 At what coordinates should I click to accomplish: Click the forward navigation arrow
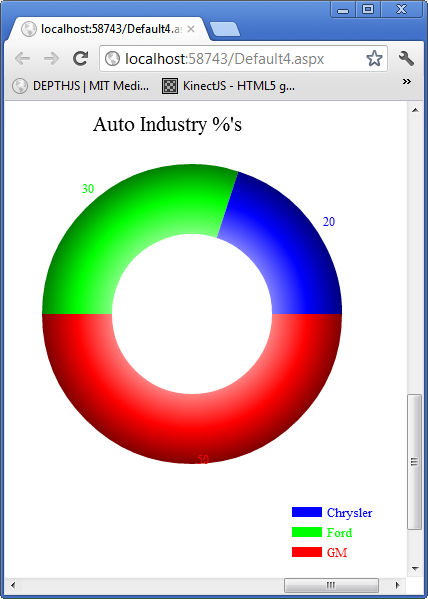click(x=51, y=59)
